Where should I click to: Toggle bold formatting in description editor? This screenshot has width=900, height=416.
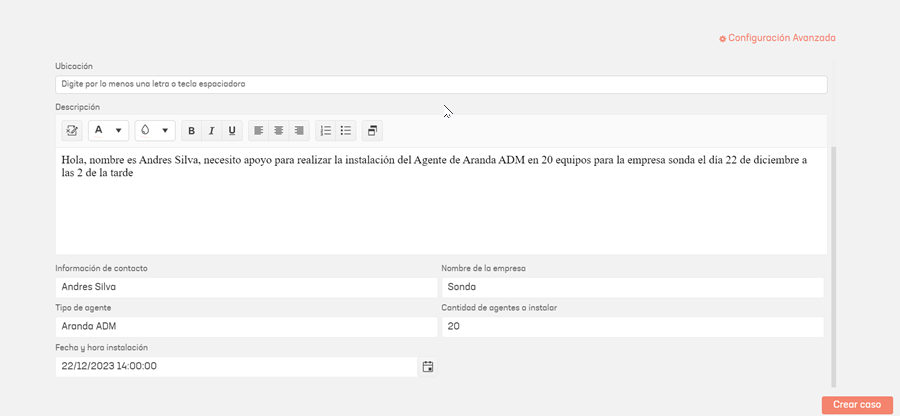(192, 131)
